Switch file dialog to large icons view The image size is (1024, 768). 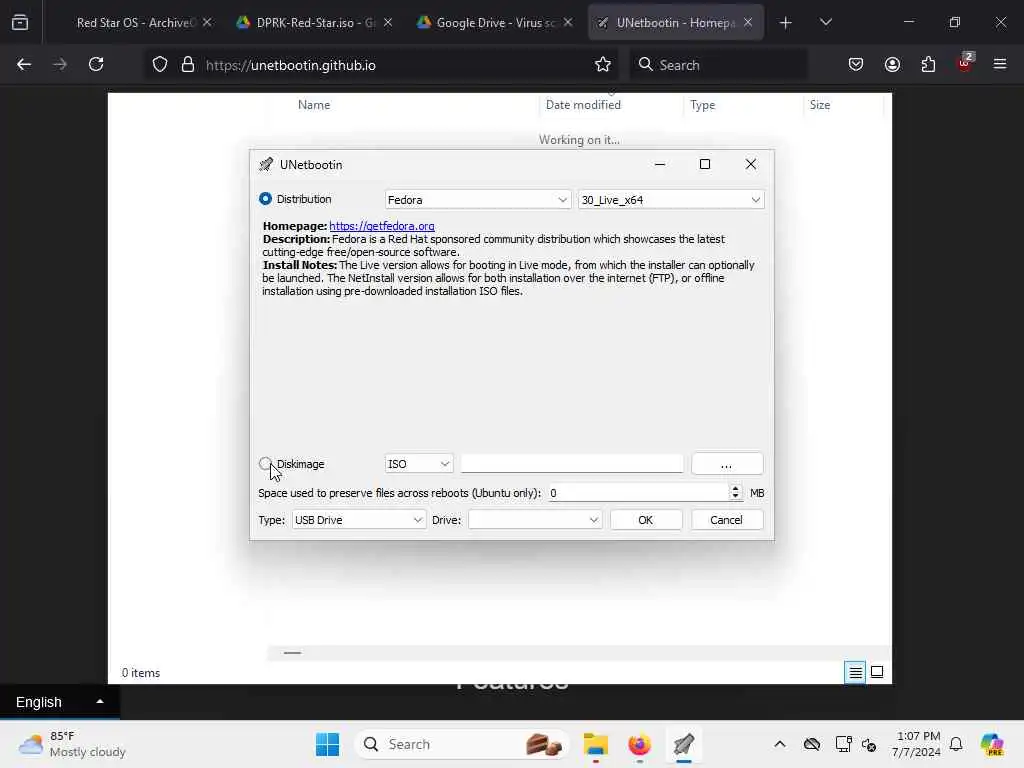point(877,672)
